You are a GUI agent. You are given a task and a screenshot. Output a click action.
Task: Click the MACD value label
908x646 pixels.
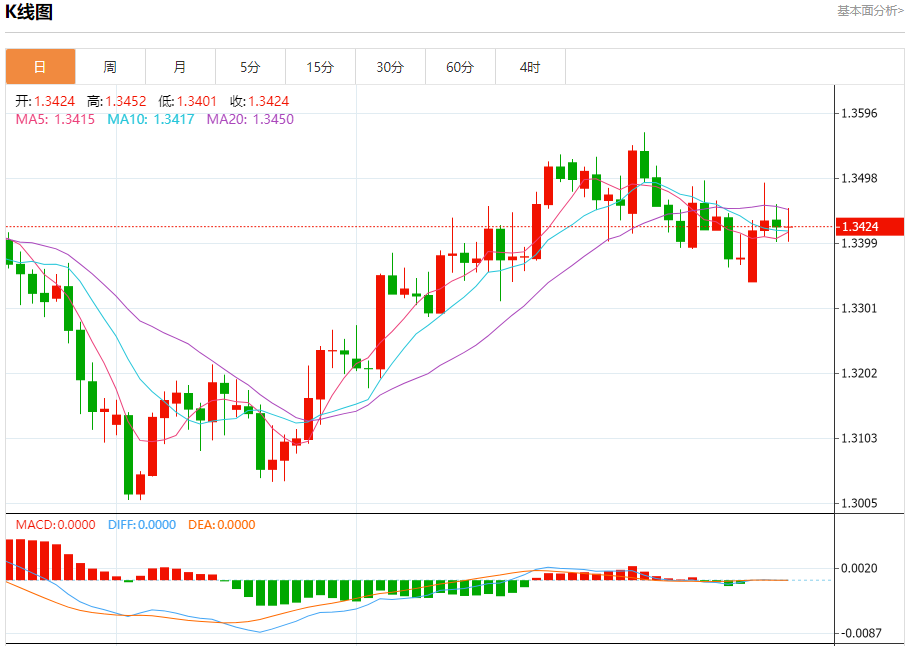tap(55, 525)
